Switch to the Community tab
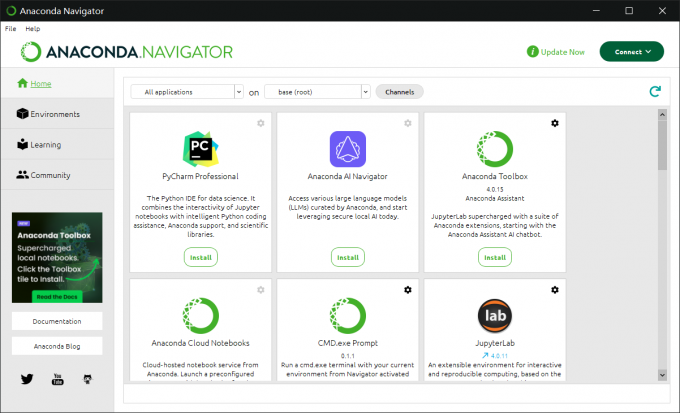 [57, 175]
